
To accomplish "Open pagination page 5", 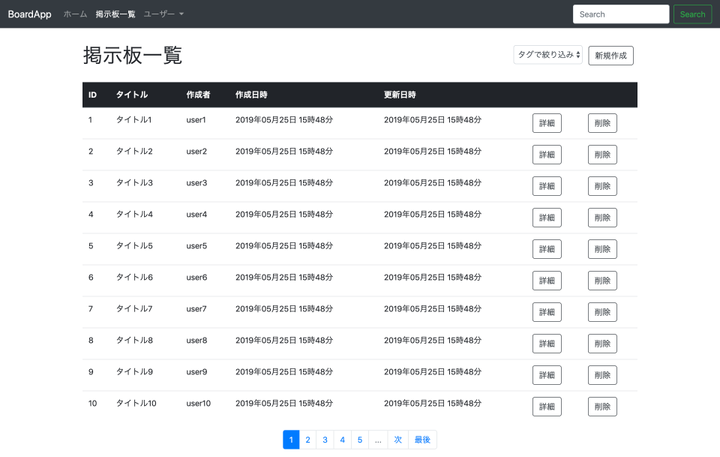I will [x=360, y=440].
